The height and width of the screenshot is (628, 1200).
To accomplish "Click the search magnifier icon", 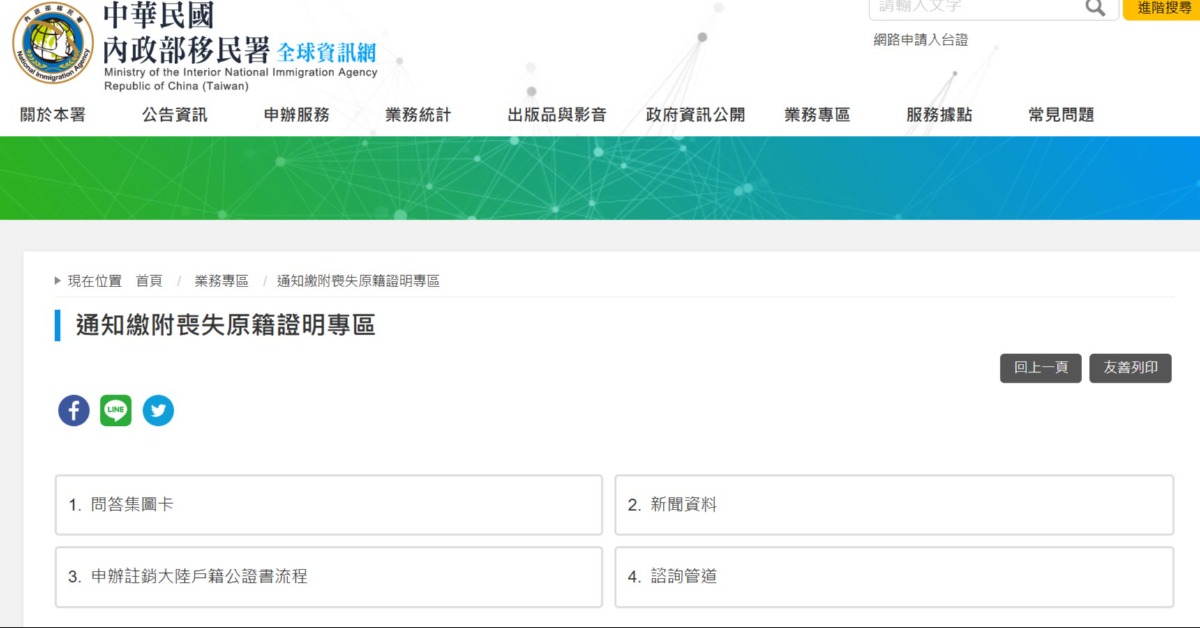I will [x=1095, y=8].
